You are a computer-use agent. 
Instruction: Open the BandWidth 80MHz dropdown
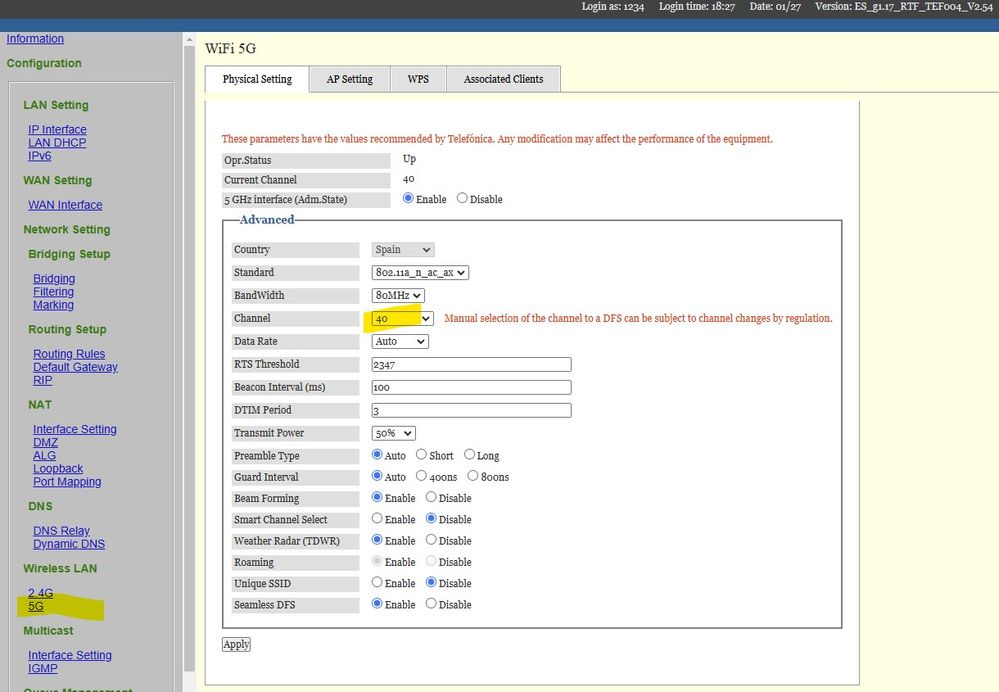(x=398, y=295)
